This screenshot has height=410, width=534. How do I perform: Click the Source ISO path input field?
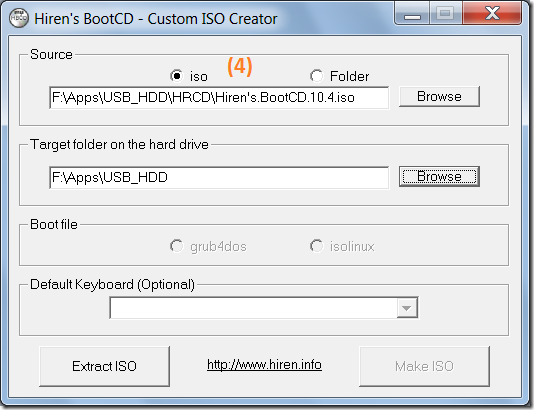[219, 97]
